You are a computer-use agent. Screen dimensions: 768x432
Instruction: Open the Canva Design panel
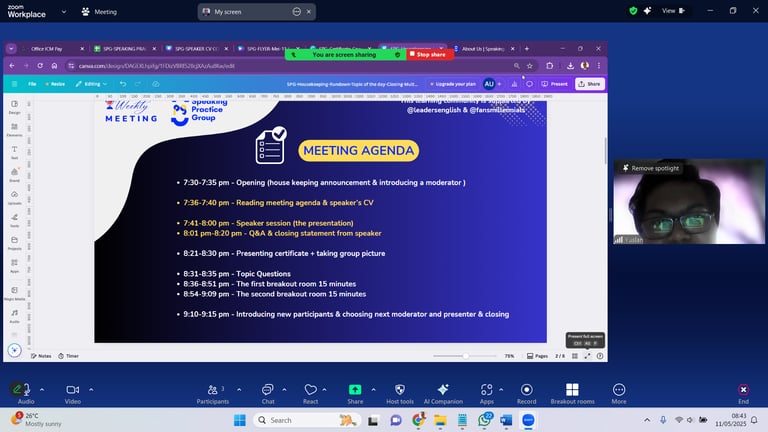(x=14, y=107)
